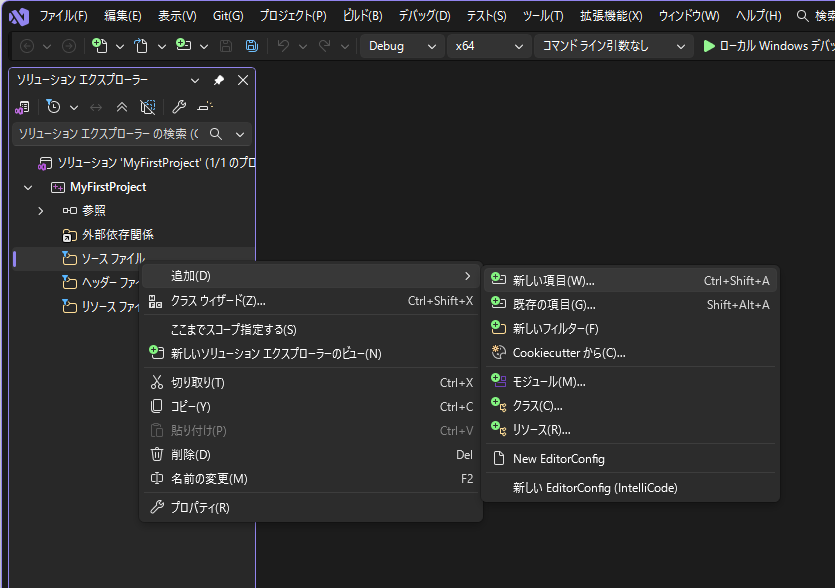This screenshot has width=835, height=588.
Task: Choose リソース(R)... in the submenu
Action: tap(631, 430)
